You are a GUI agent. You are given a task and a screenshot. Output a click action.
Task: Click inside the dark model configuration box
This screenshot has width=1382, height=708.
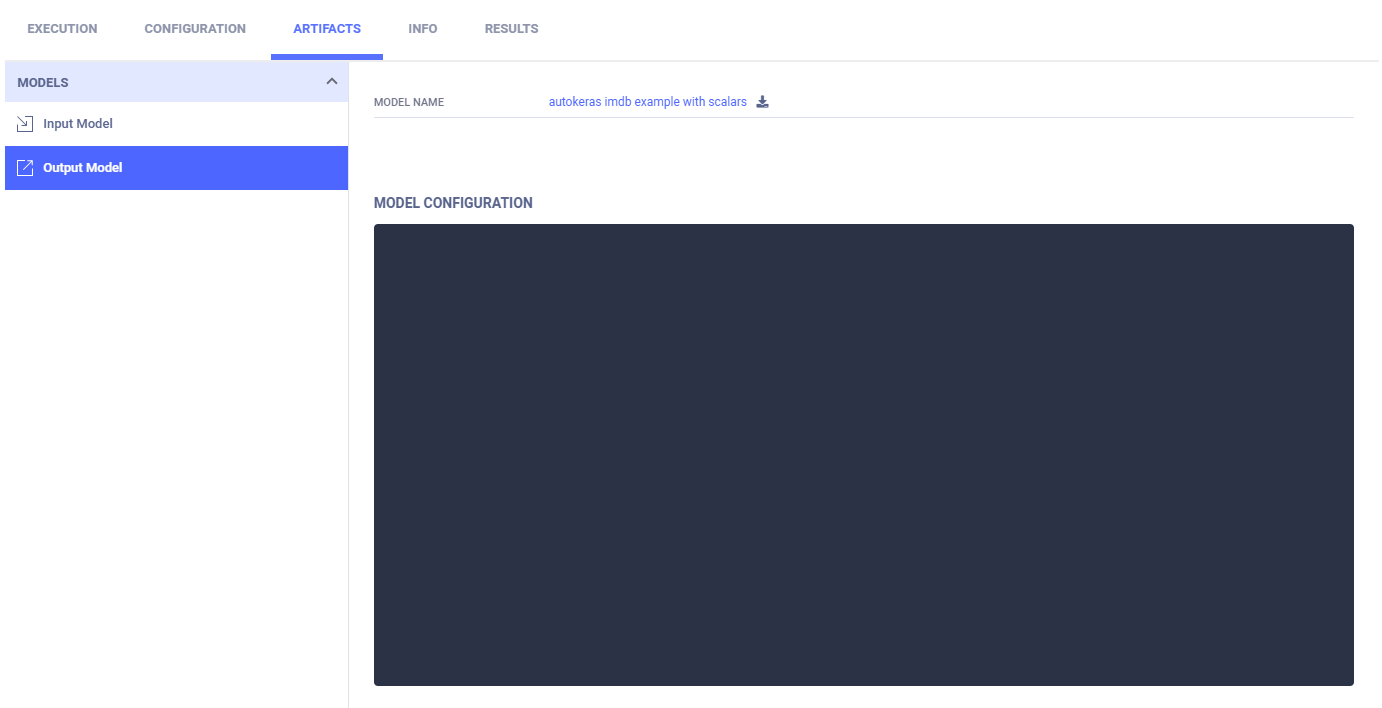coord(863,454)
